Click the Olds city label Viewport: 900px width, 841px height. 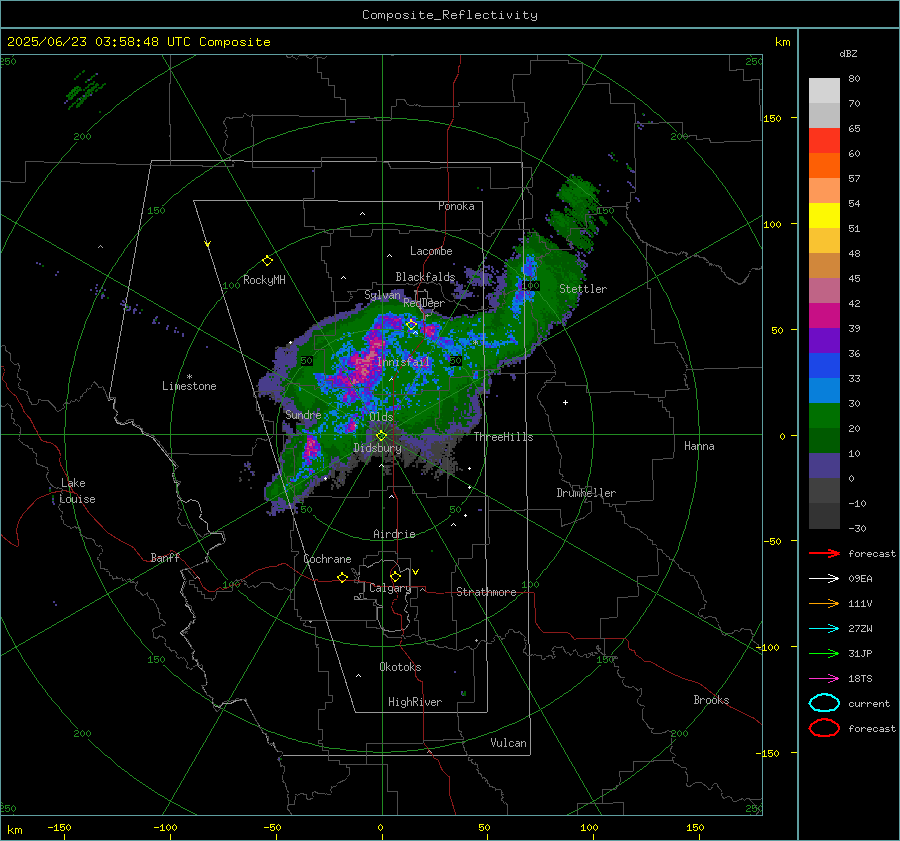381,417
